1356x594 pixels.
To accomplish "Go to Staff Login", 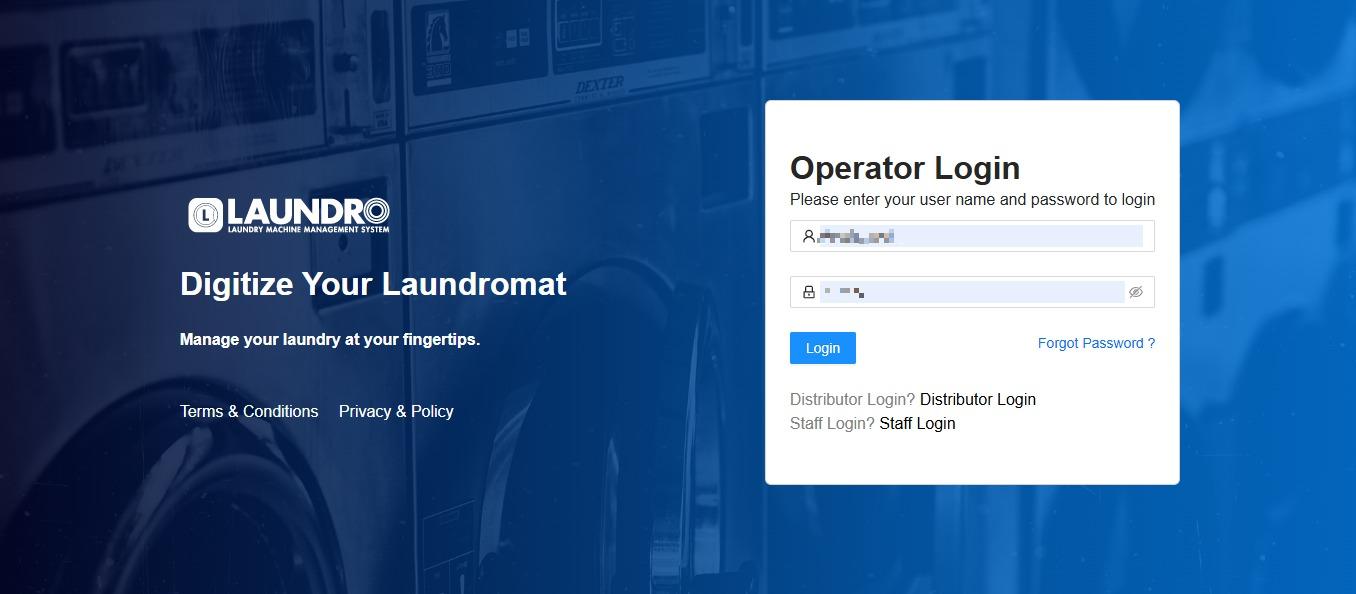I will [x=917, y=423].
